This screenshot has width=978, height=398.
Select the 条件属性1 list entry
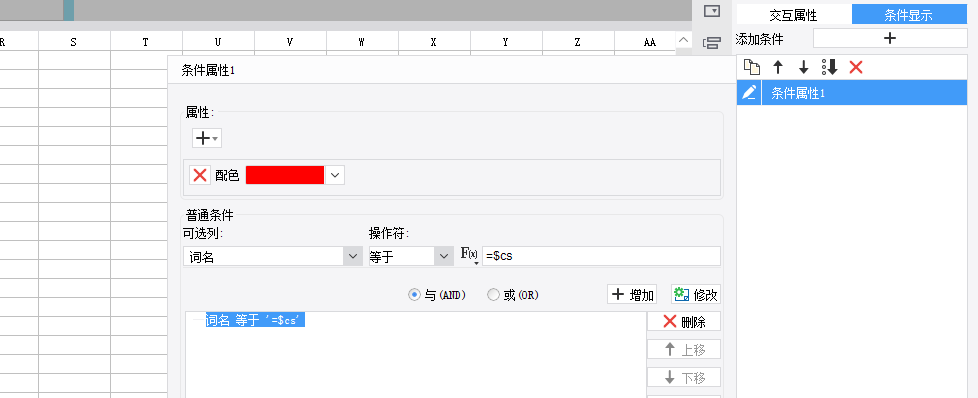pyautogui.click(x=864, y=93)
